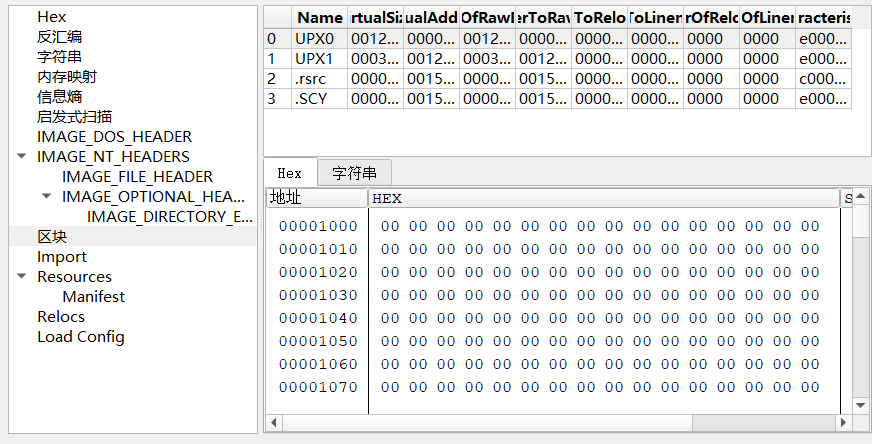Open 信息熵 entropy view
Viewport: 872px width, 444px height.
coord(59,97)
